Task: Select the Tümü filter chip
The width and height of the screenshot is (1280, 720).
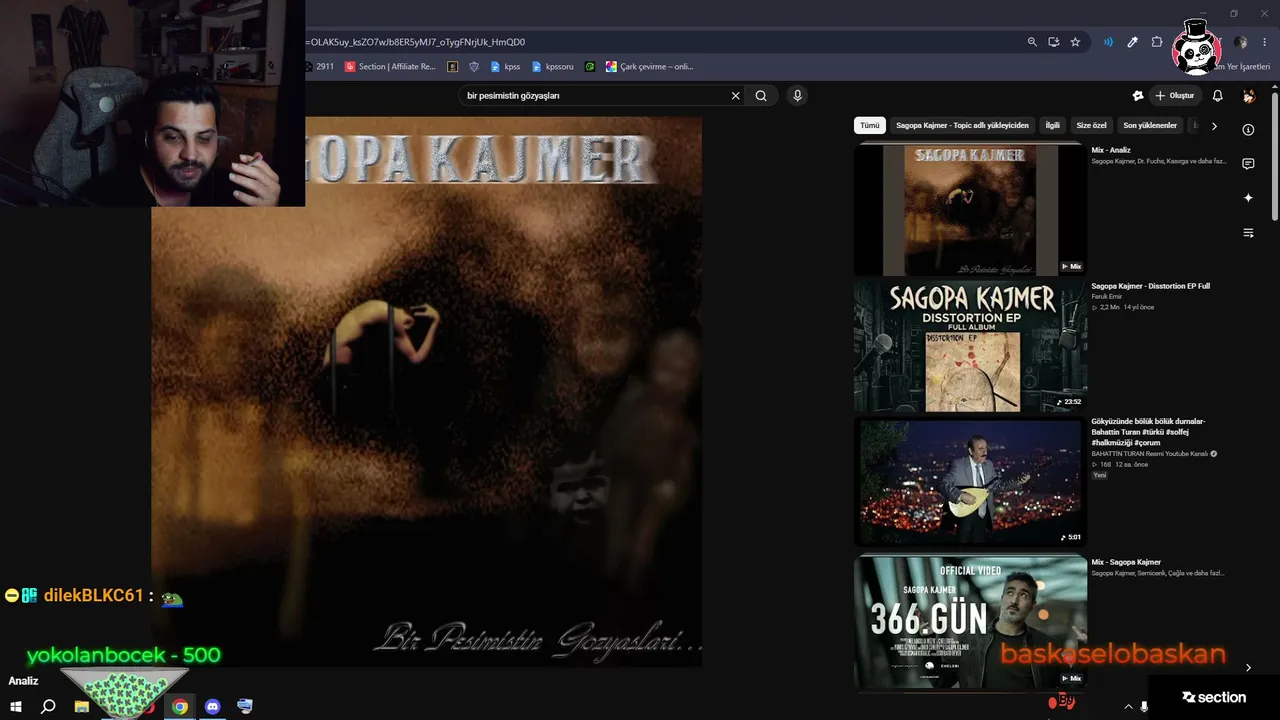Action: (870, 125)
